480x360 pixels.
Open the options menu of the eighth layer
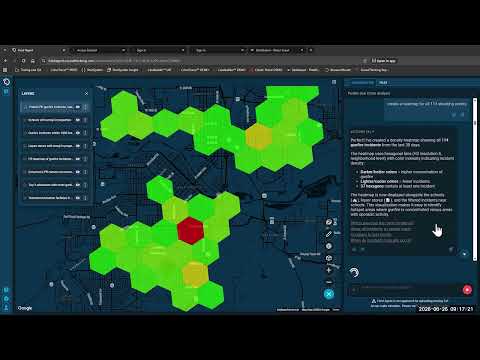click(x=85, y=198)
